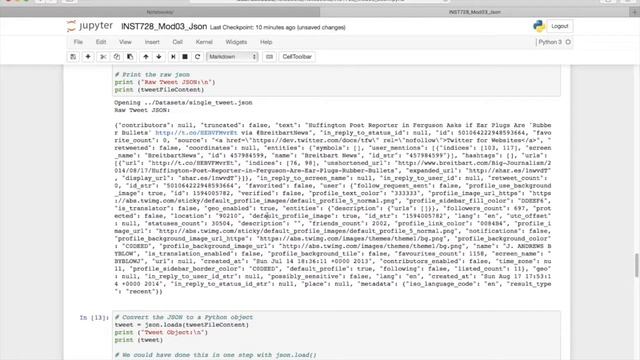Open the Help menu
Image resolution: width=640 pixels, height=360 pixels.
pyautogui.click(x=266, y=42)
